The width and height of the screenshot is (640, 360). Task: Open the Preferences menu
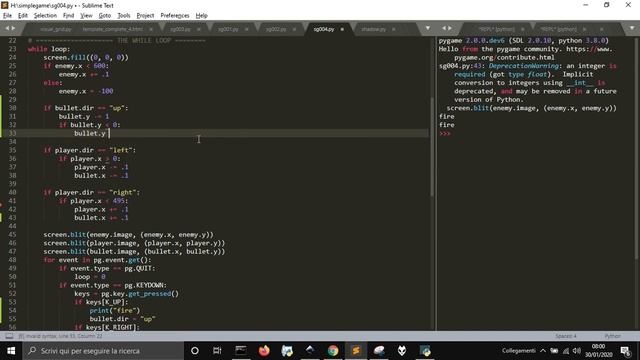[x=175, y=16]
